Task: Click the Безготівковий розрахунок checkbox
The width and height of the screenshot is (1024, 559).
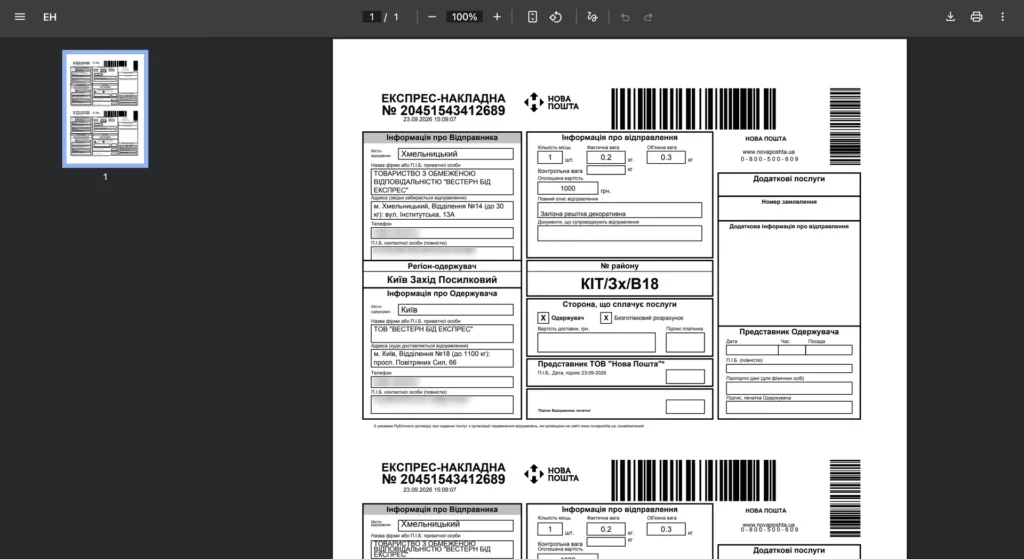Action: 605,318
